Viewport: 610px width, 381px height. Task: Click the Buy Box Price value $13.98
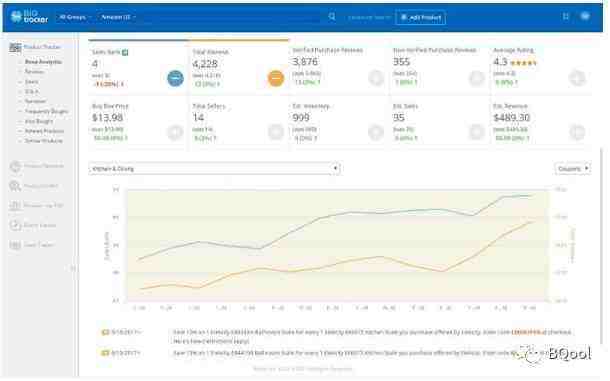108,118
